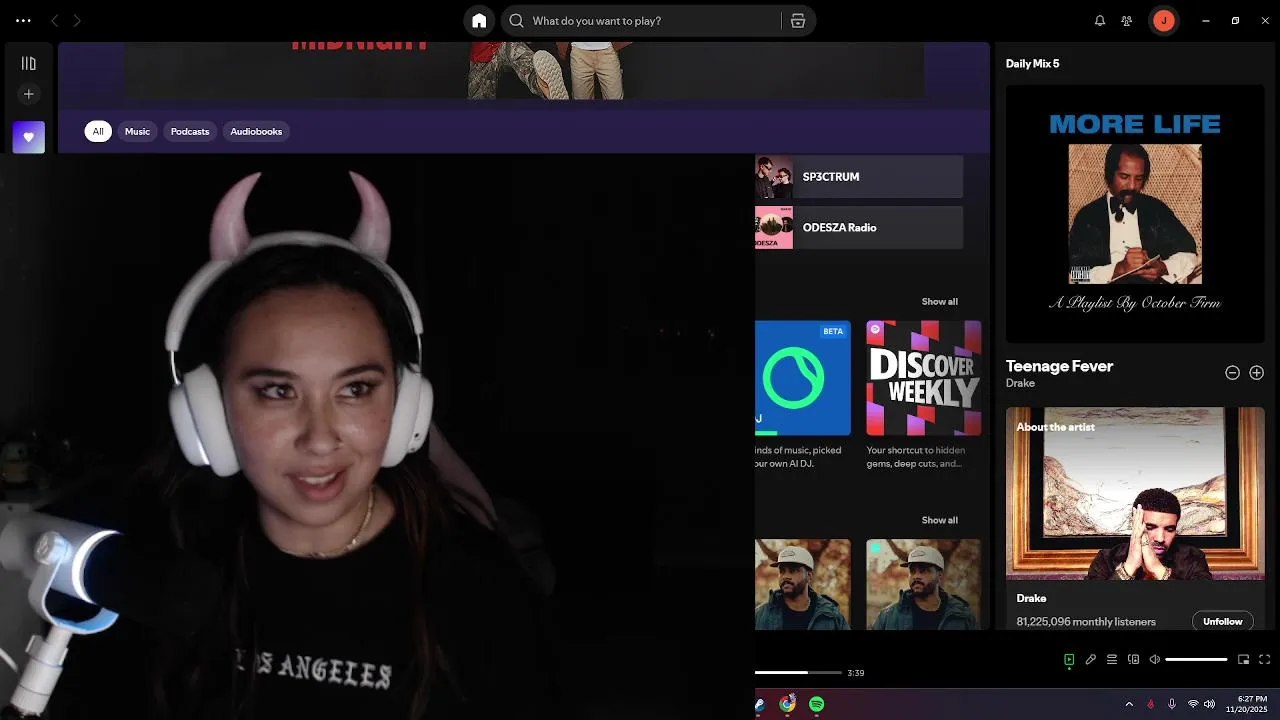Click the taskbar microphone icon
Screen dimensions: 1280x720
tap(1172, 704)
